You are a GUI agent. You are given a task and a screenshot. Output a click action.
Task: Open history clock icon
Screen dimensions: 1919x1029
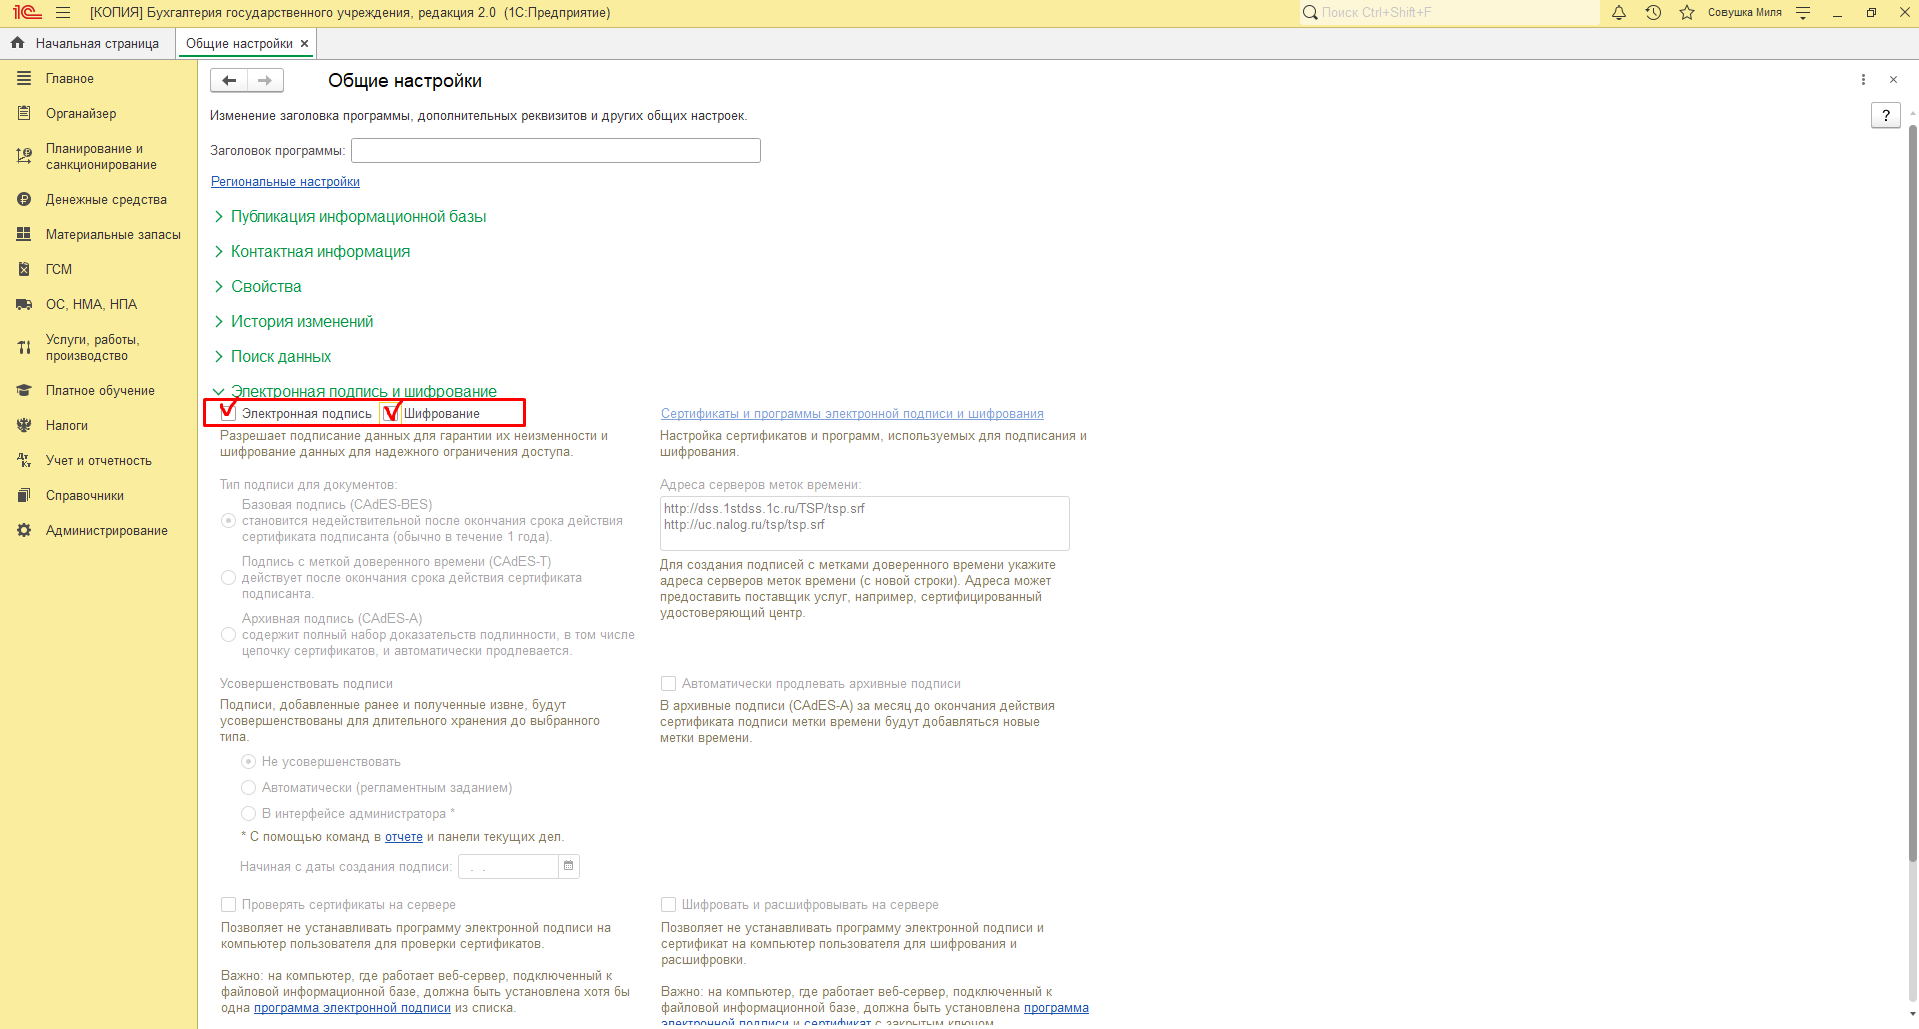[1653, 13]
